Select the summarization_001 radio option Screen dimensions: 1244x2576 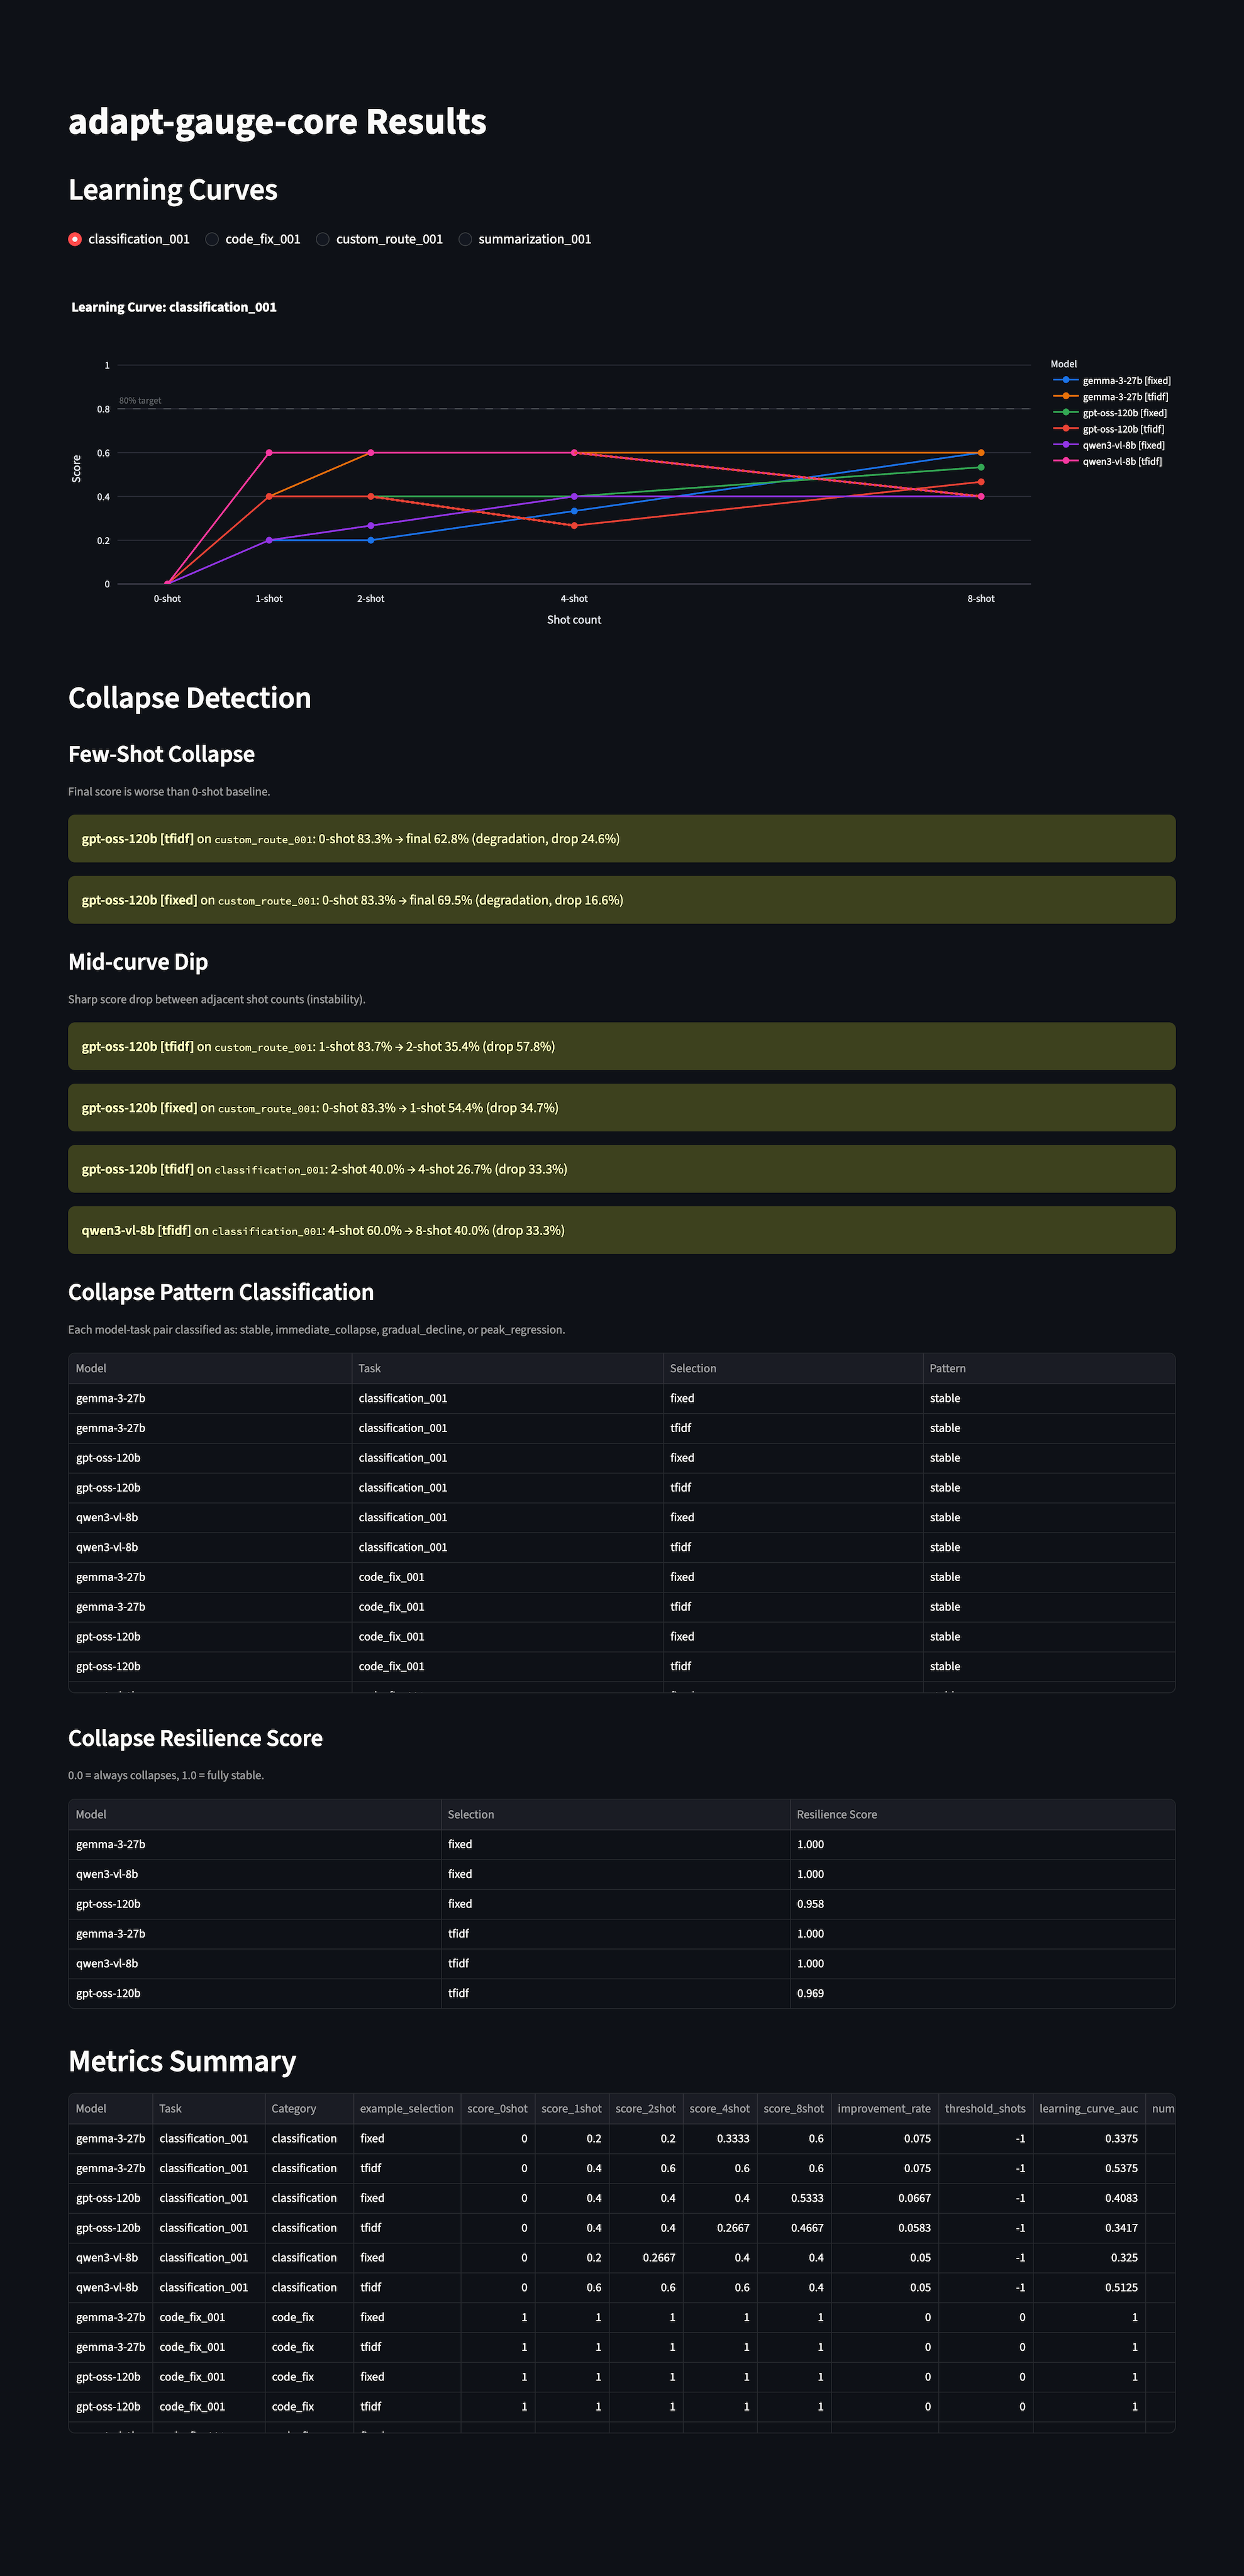(x=465, y=238)
